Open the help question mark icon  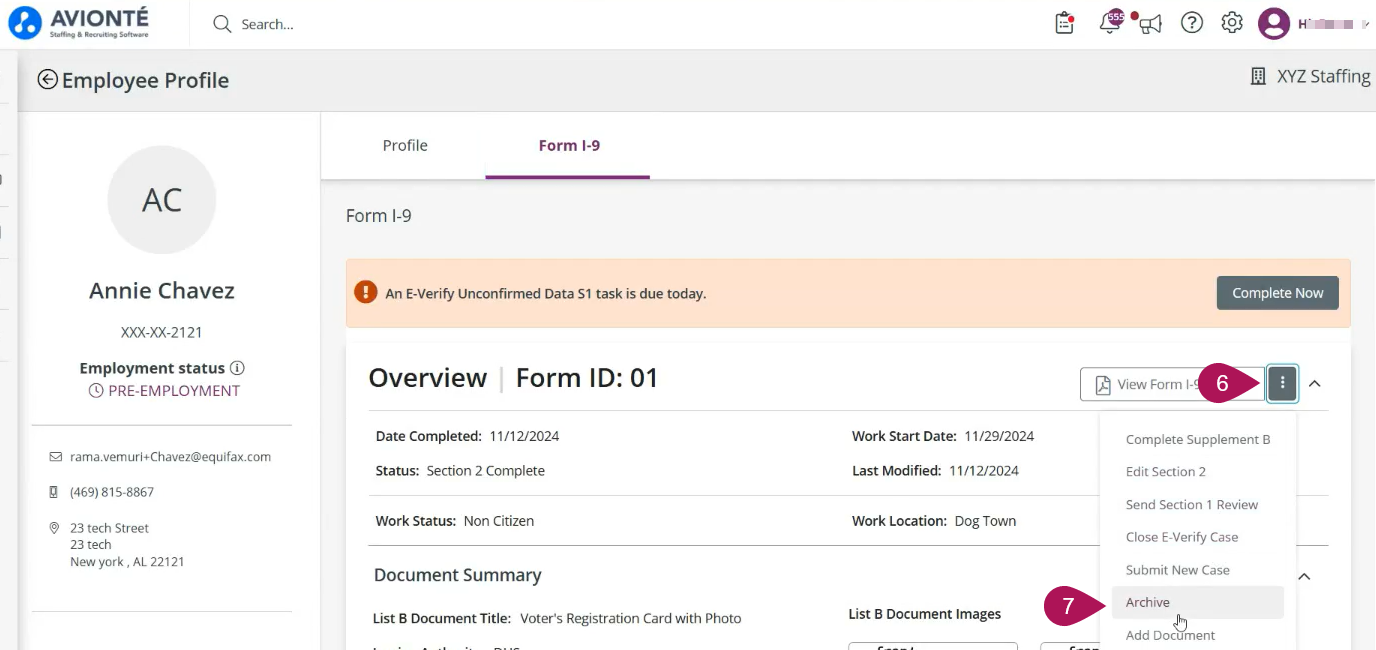tap(1192, 23)
